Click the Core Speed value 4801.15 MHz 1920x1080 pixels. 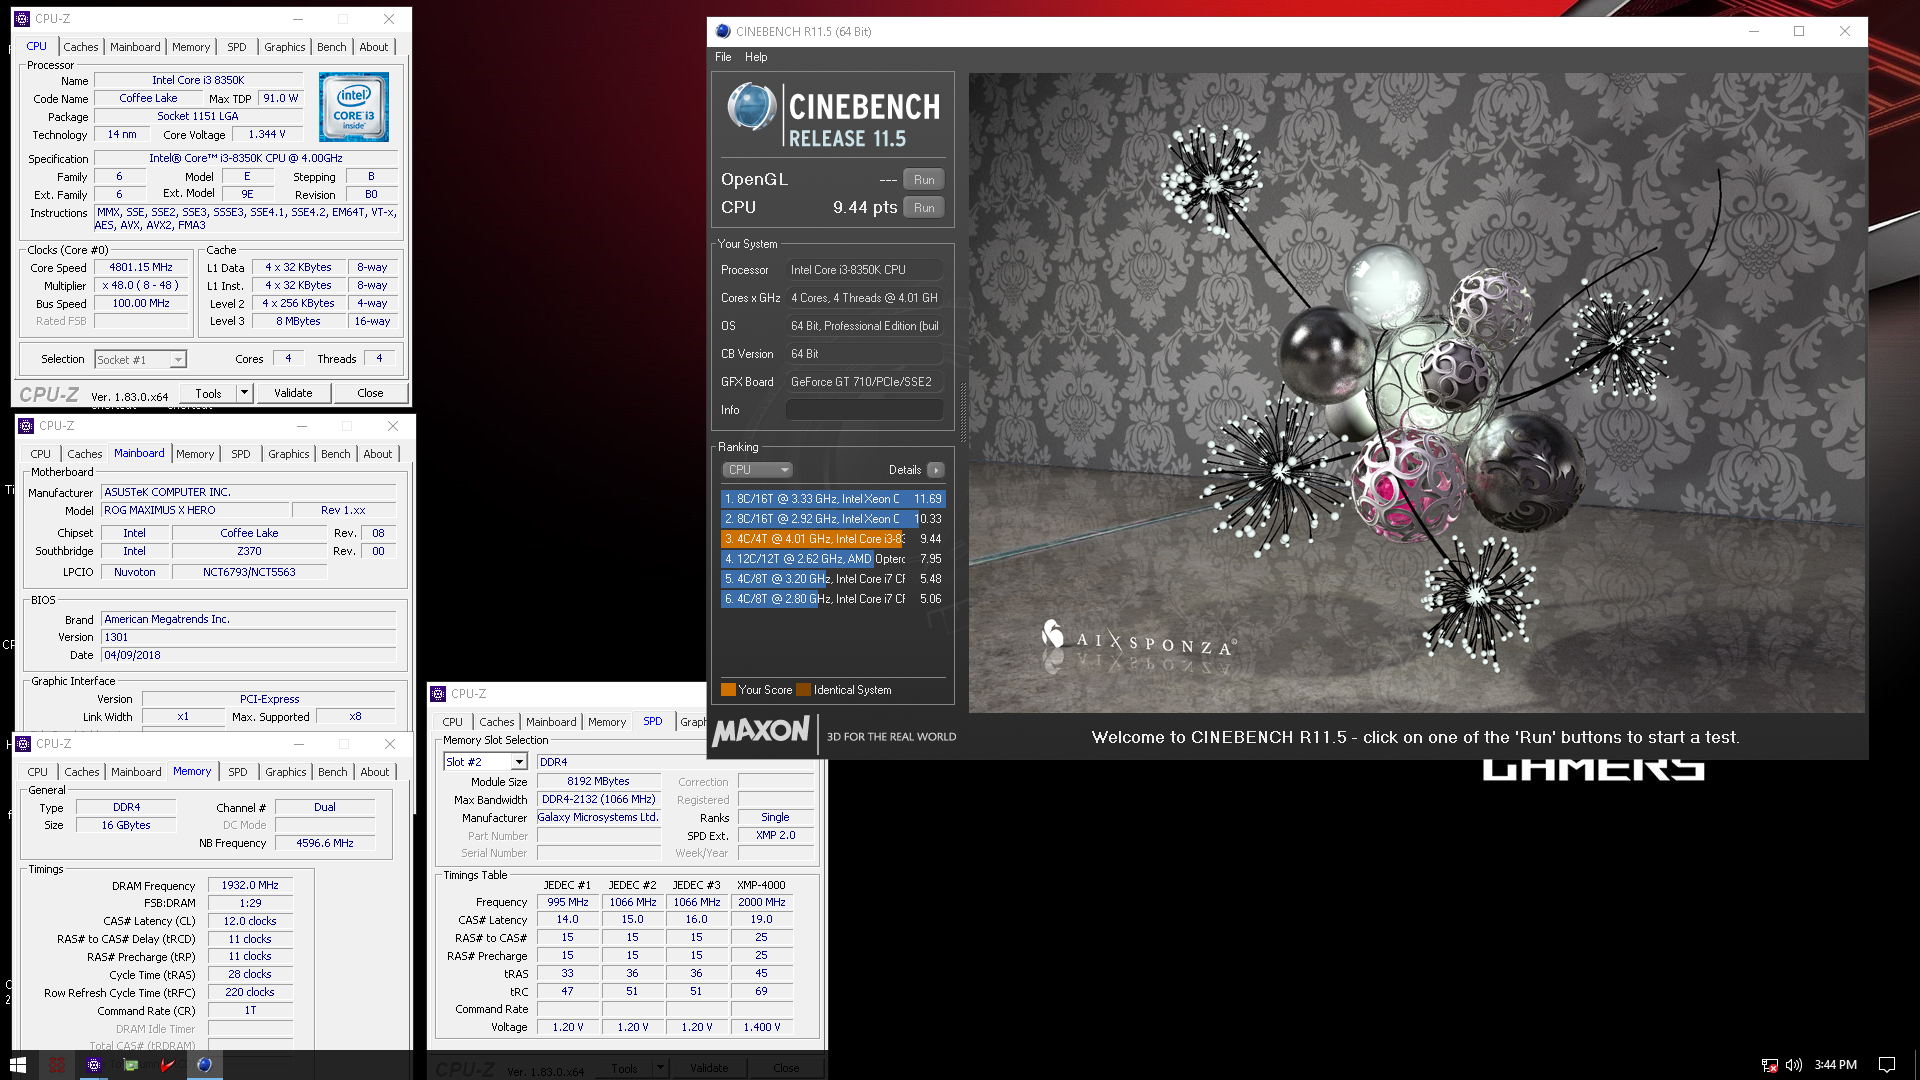(x=141, y=268)
